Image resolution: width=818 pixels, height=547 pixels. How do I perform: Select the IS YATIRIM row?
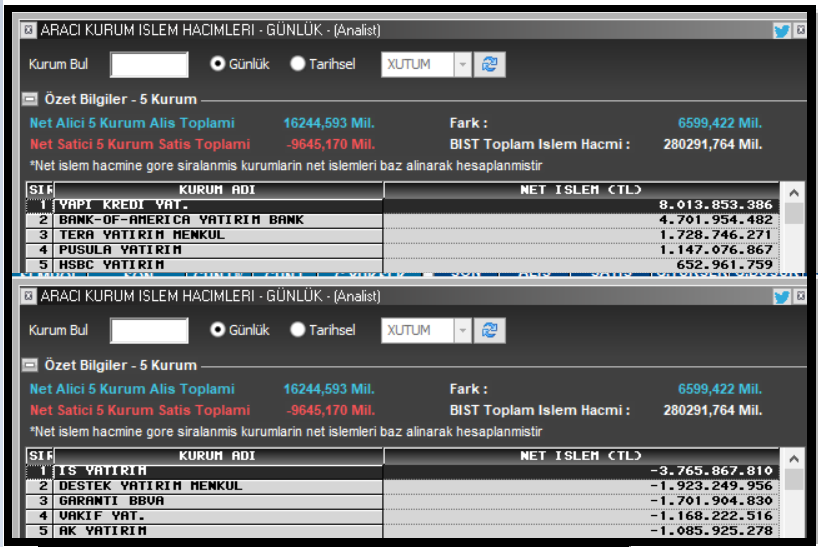click(402, 471)
